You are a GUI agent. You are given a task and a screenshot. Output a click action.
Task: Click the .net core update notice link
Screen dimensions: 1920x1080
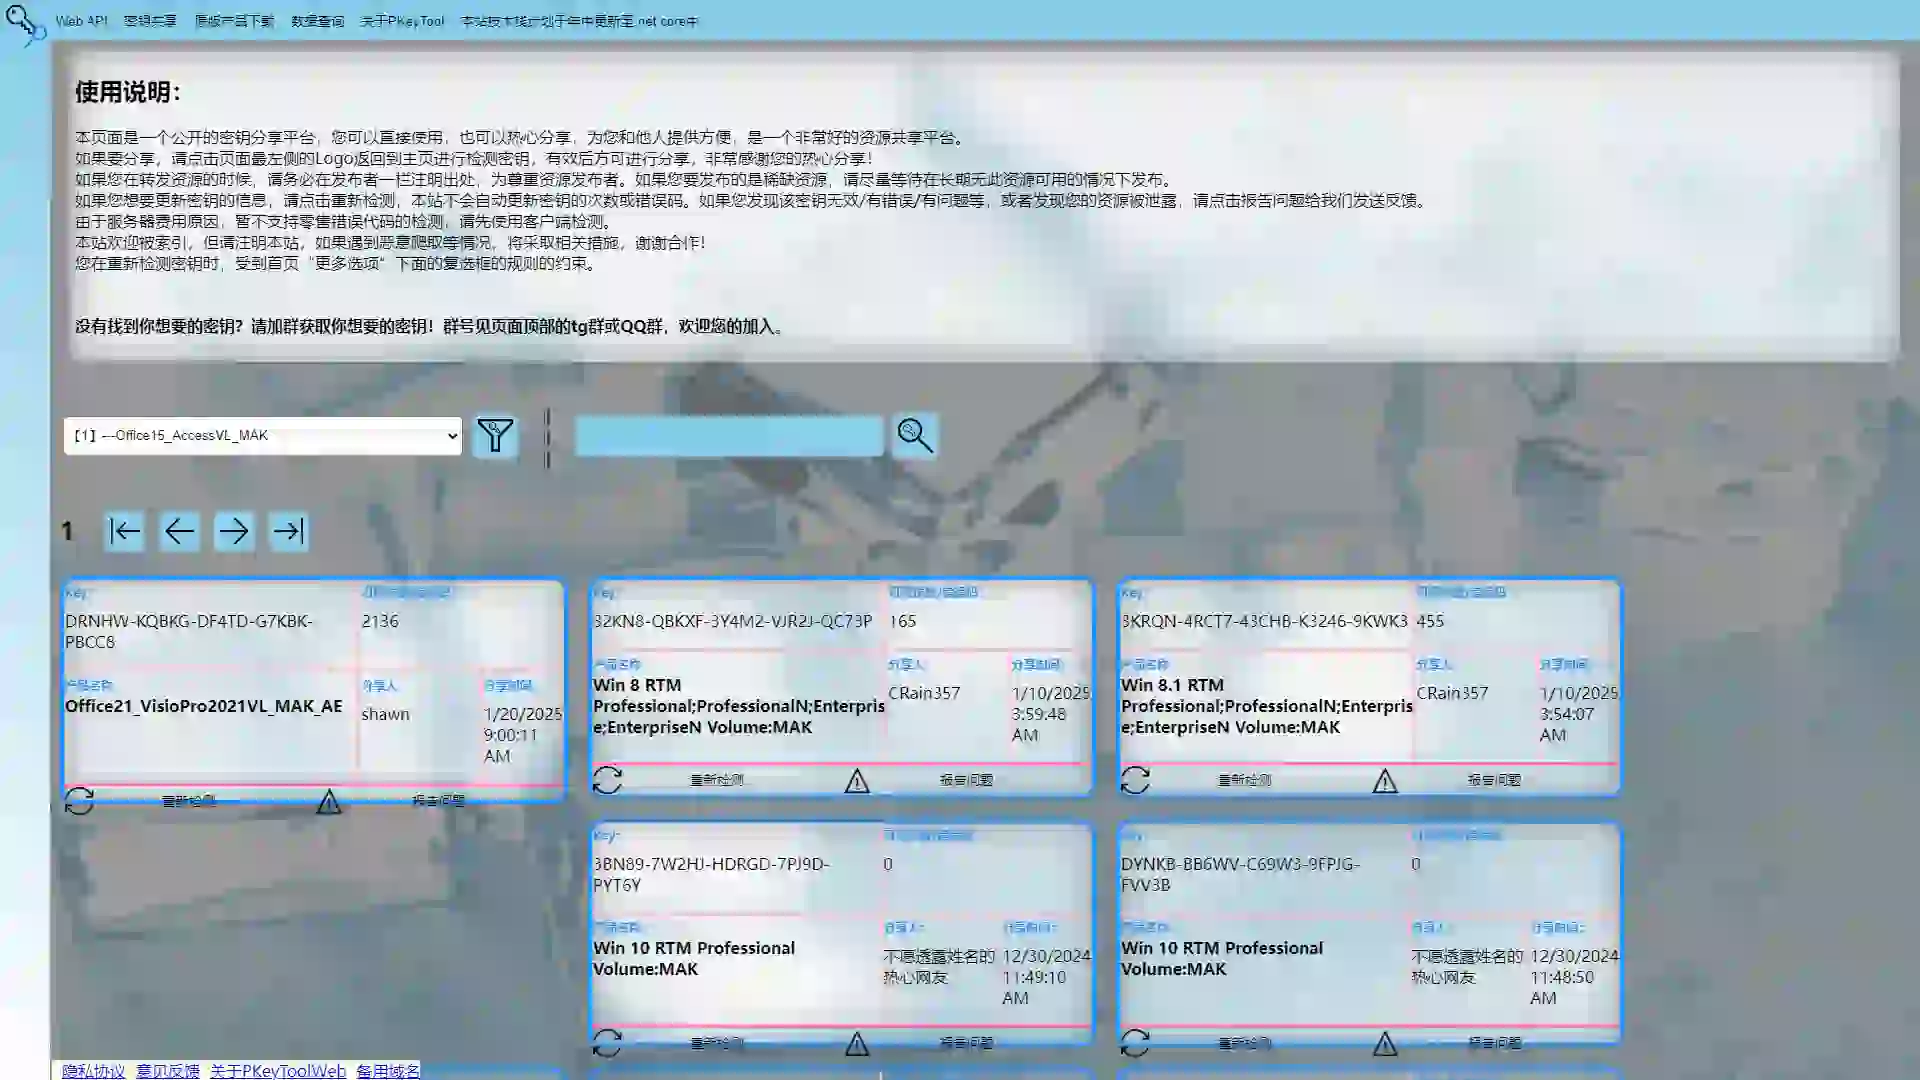point(579,20)
